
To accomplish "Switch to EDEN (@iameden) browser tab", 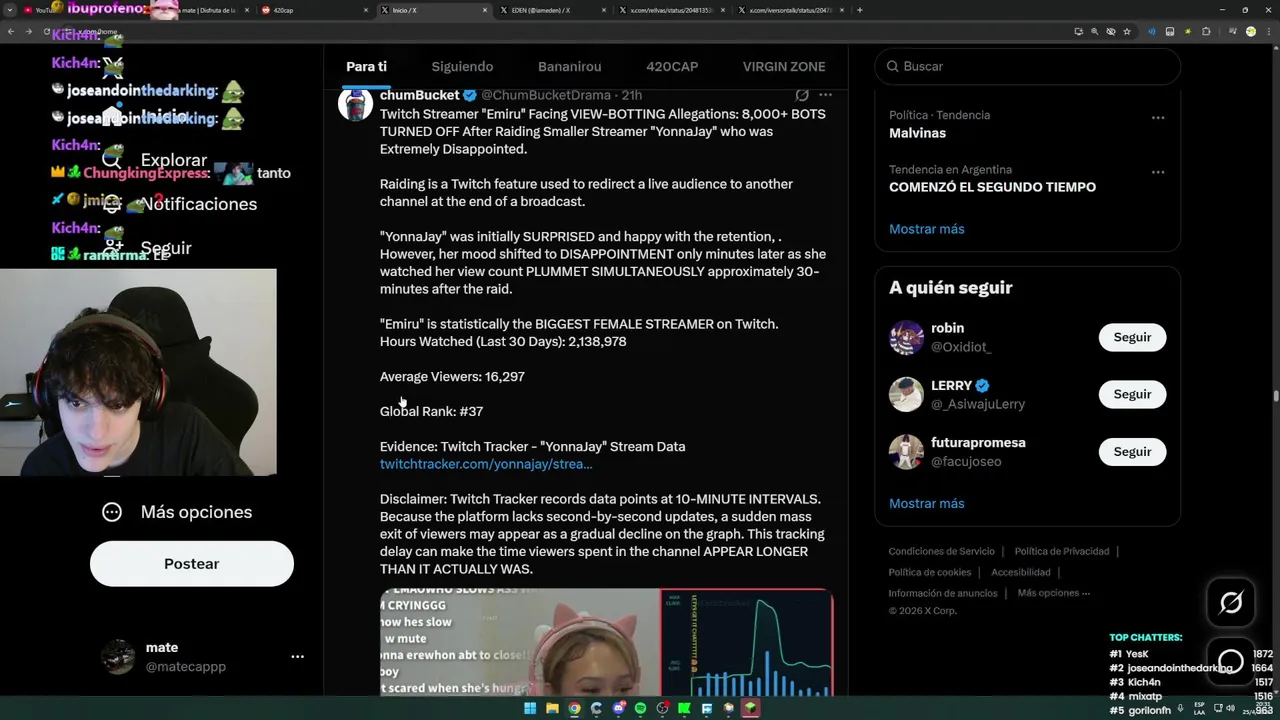I will tap(551, 10).
